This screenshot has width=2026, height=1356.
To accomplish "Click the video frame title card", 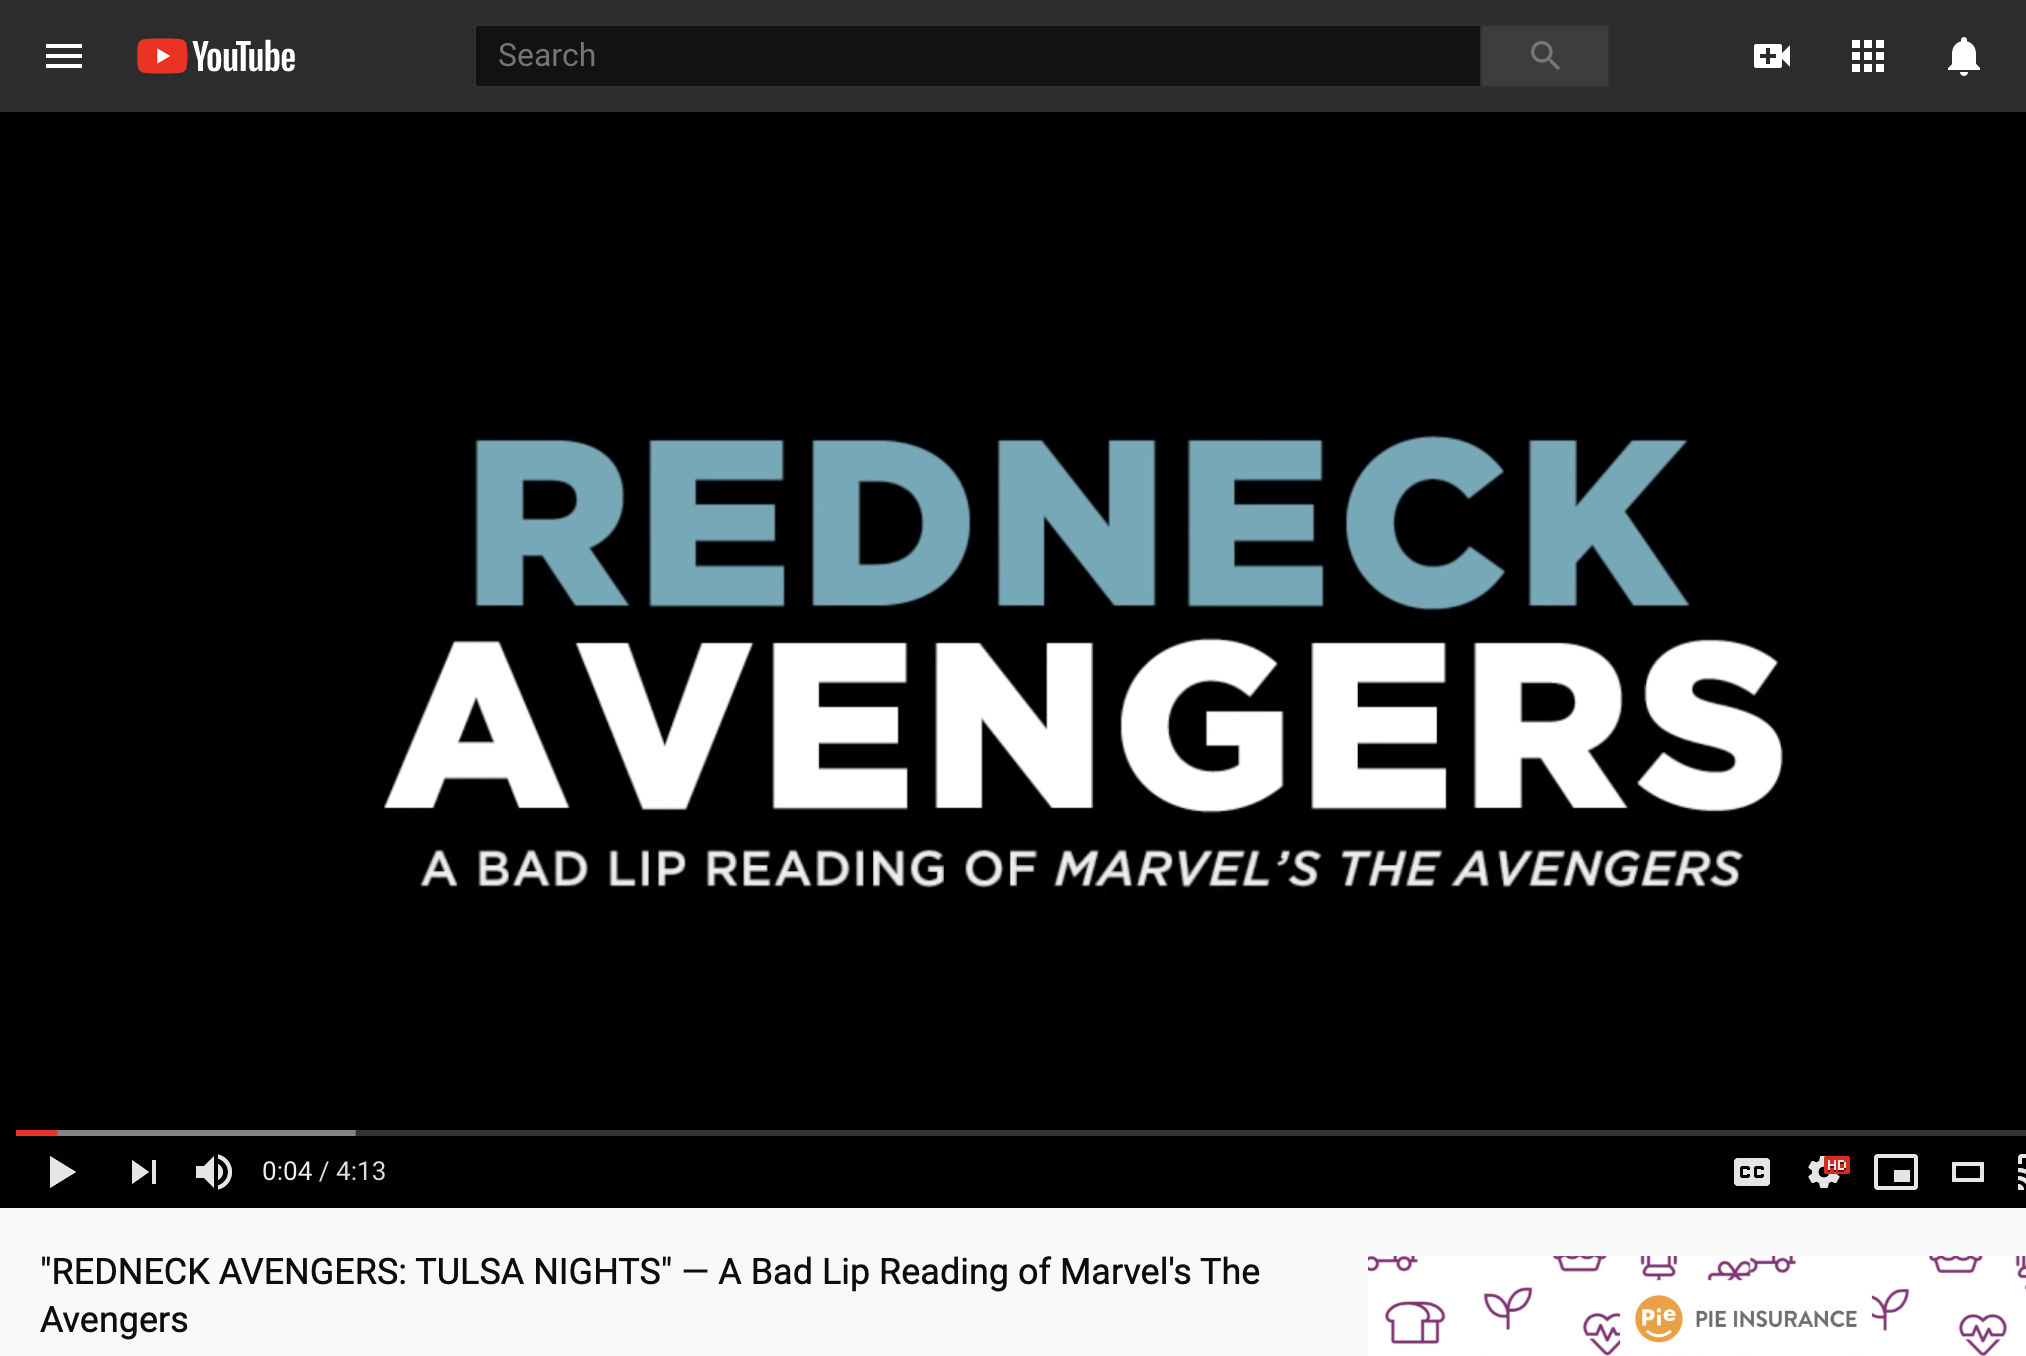I will pos(1084,664).
